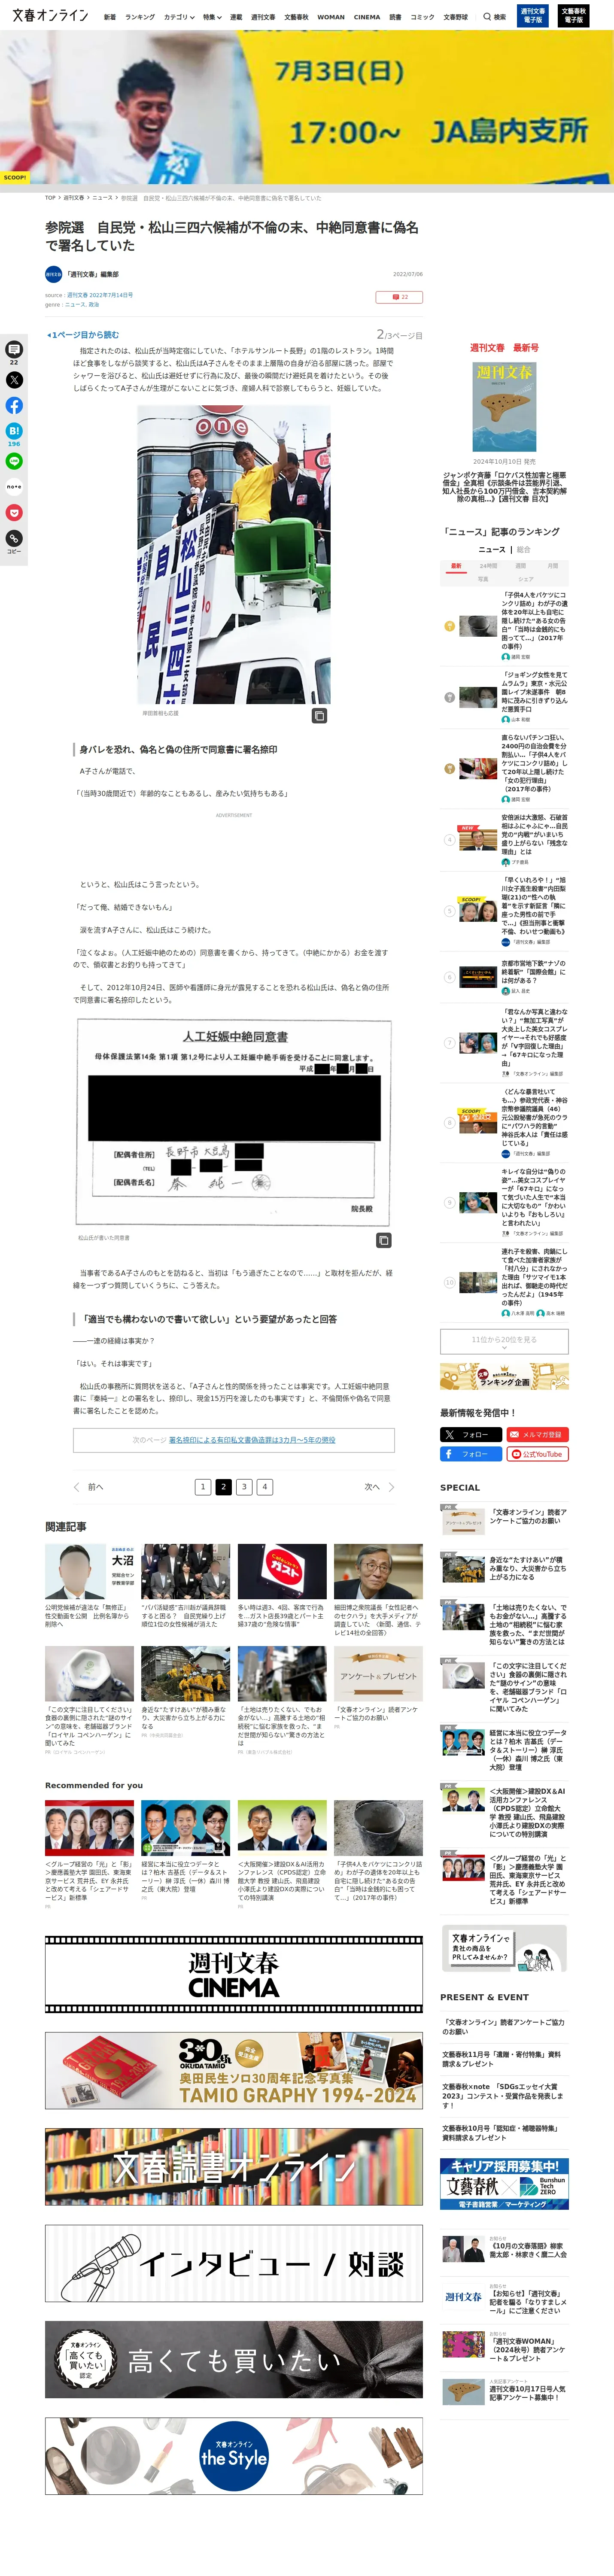The image size is (614, 2576).
Task: Share article via LINE icon
Action: pyautogui.click(x=14, y=461)
